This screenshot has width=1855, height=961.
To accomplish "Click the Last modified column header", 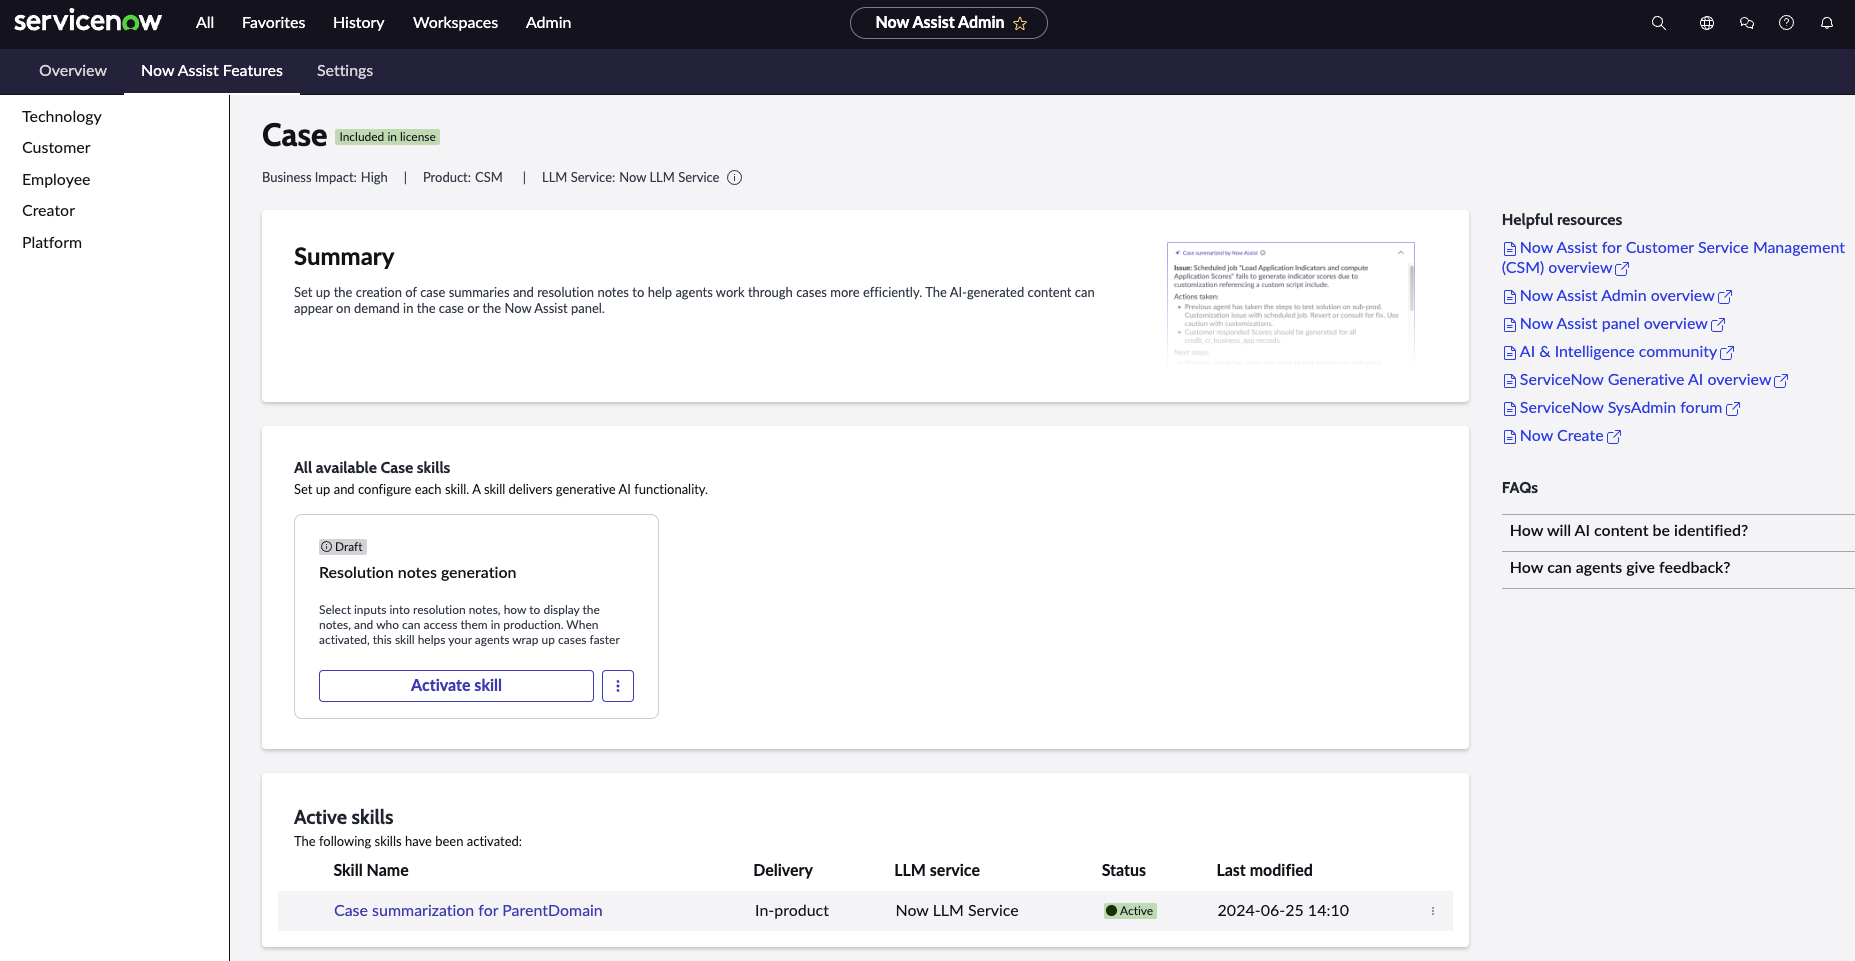I will pos(1264,871).
